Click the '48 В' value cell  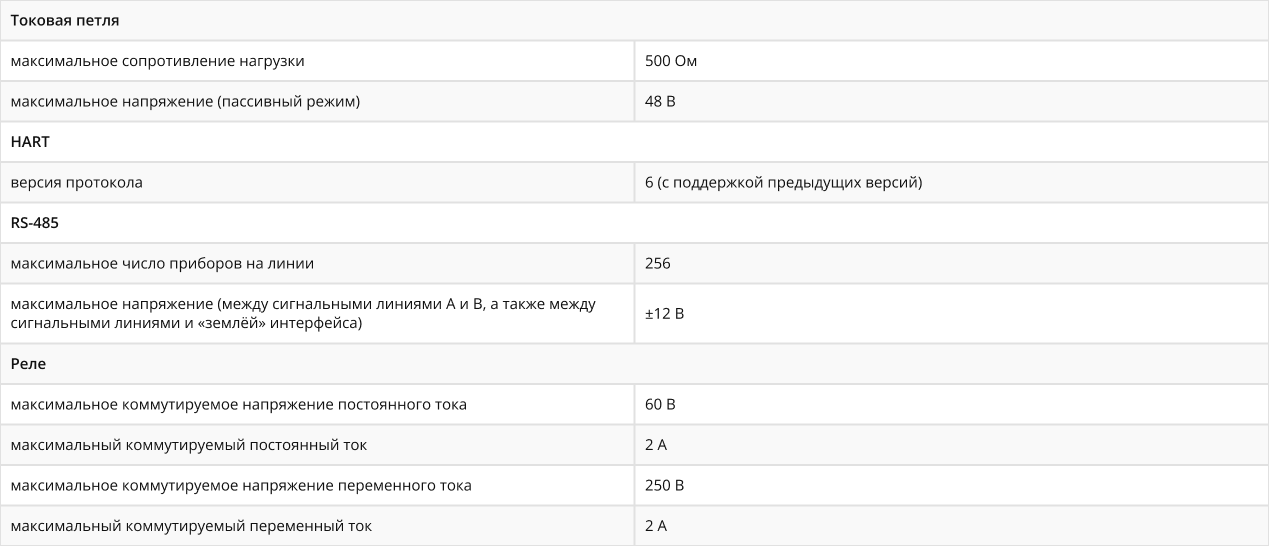(x=951, y=101)
